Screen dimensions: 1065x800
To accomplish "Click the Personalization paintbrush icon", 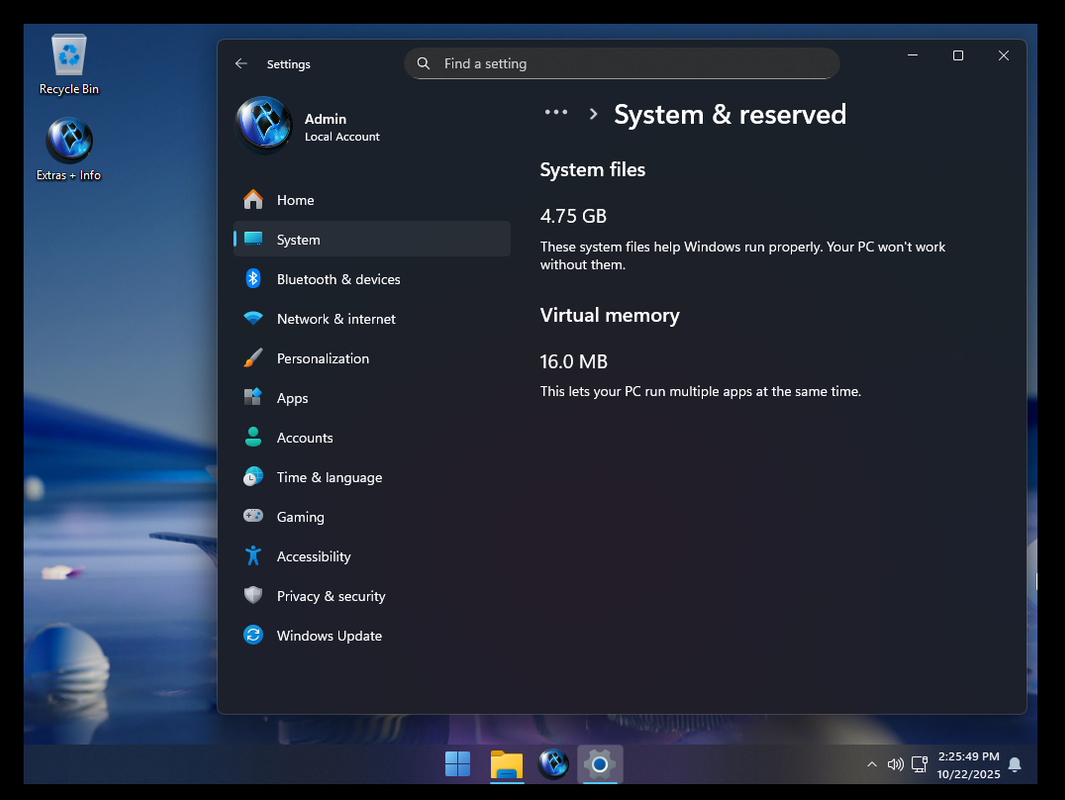I will [x=253, y=358].
